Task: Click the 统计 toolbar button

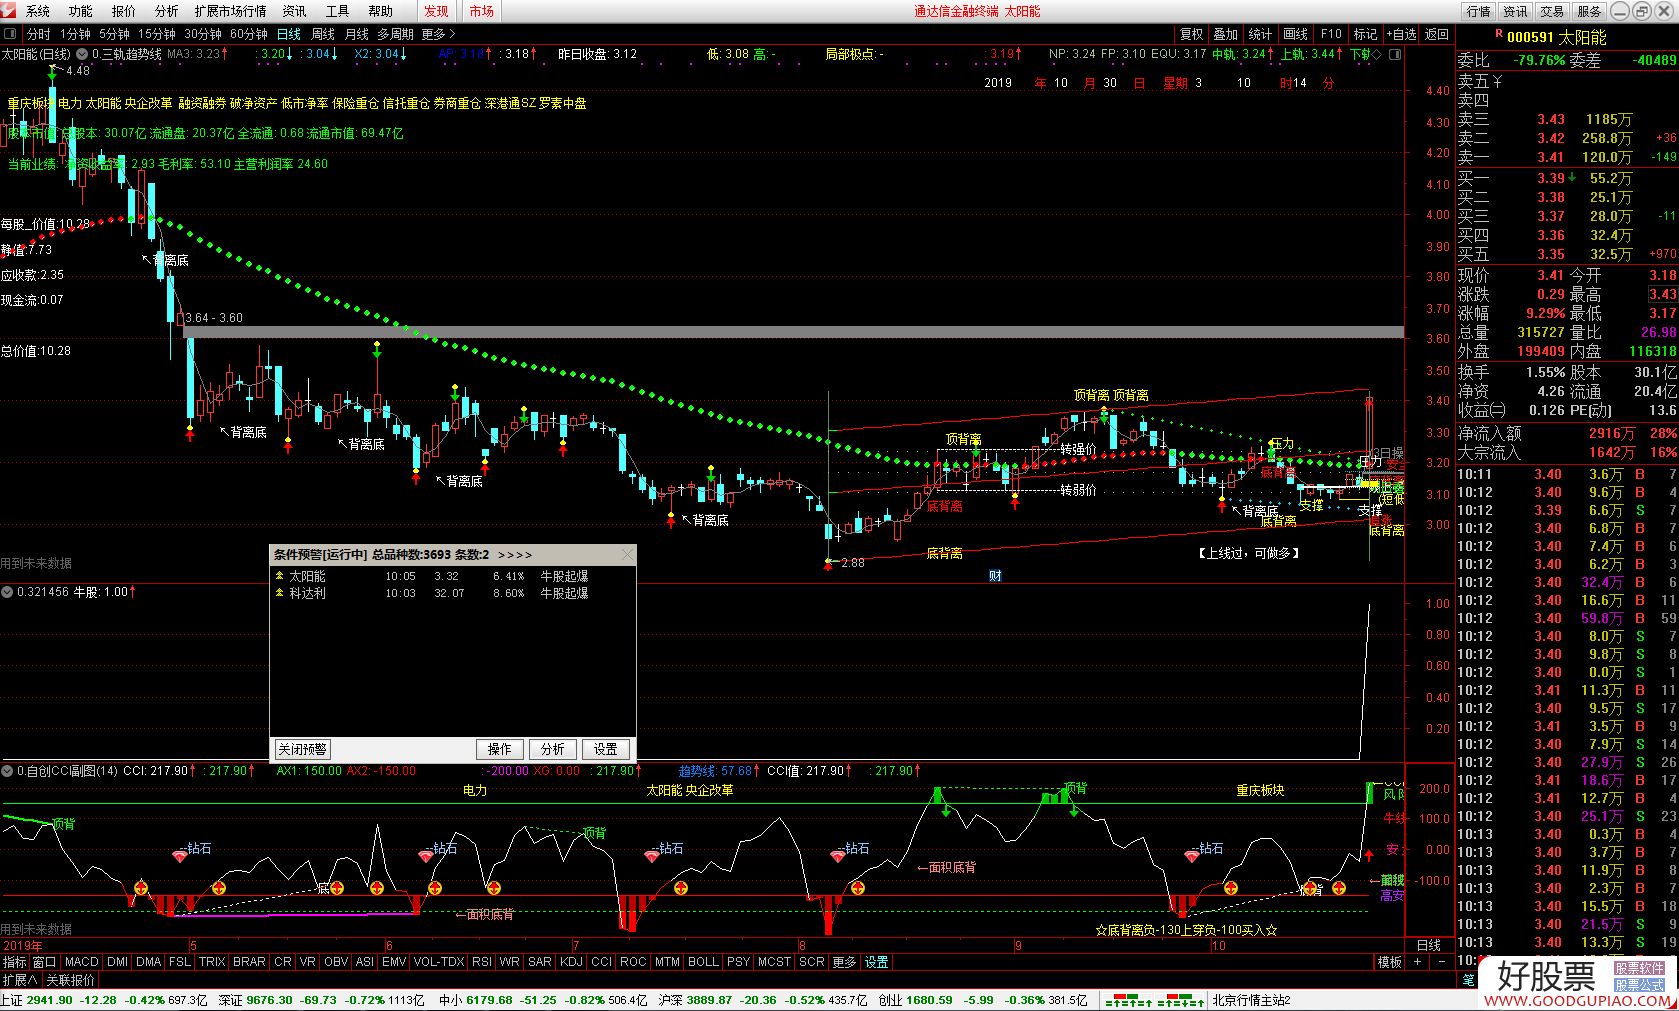Action: click(x=1261, y=34)
